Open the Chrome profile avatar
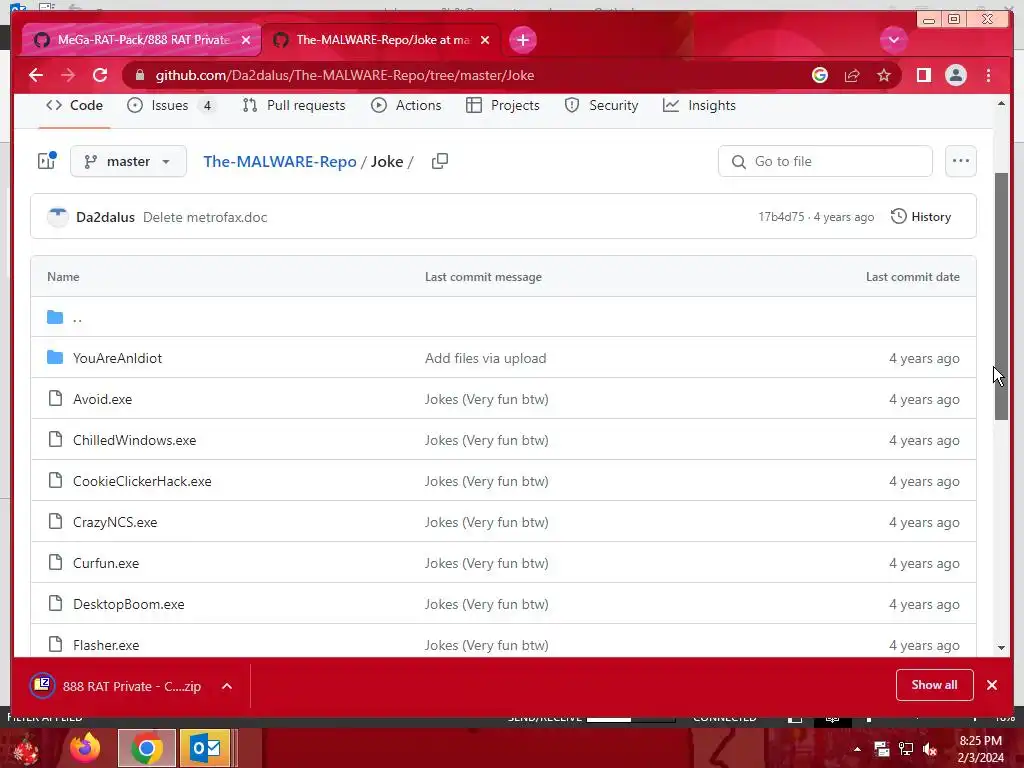The image size is (1024, 768). coord(955,75)
